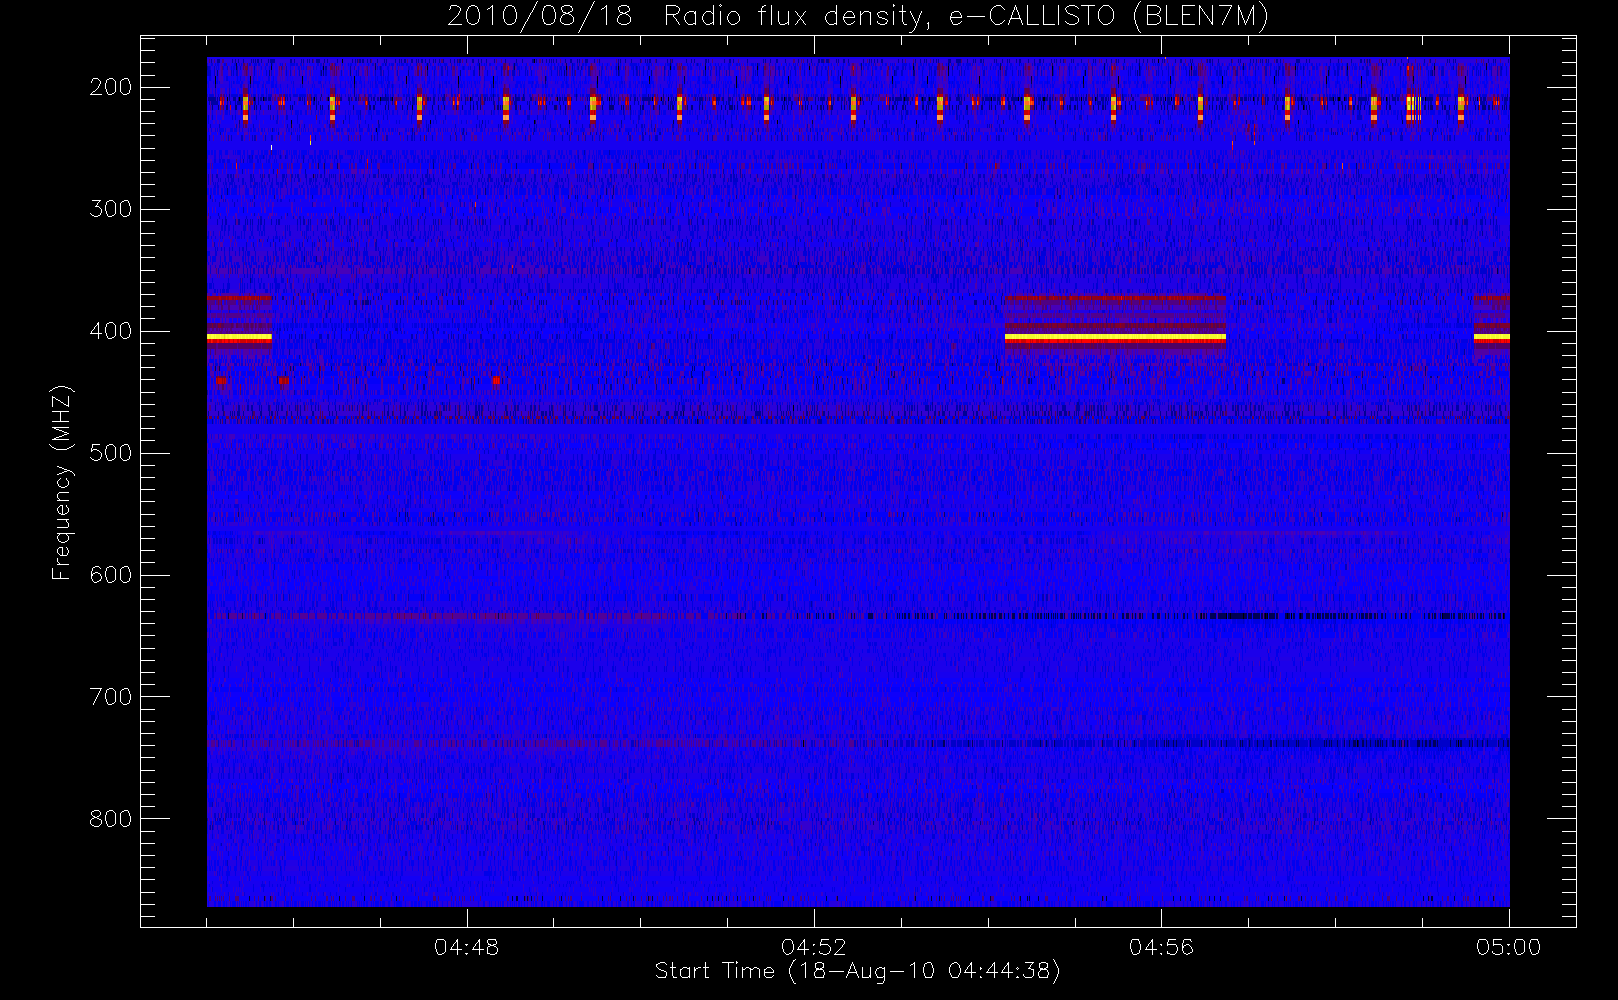This screenshot has height=1000, width=1618.
Task: Click the 04:48 time tick label
Action: coord(466,947)
